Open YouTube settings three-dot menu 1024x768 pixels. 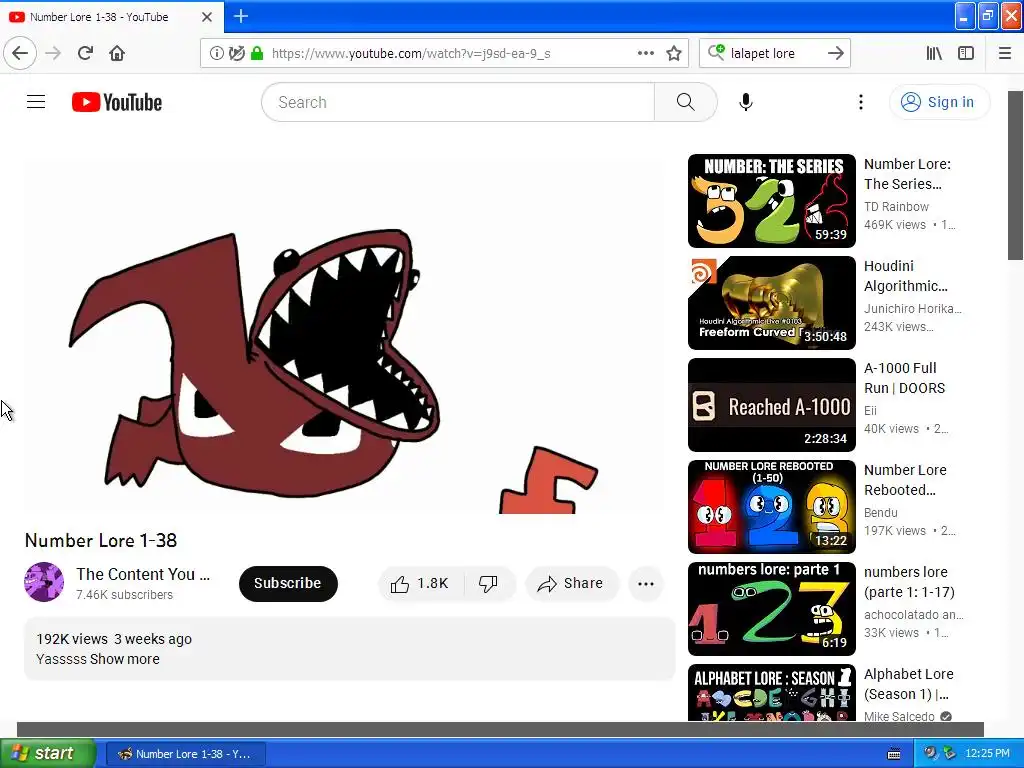[861, 102]
